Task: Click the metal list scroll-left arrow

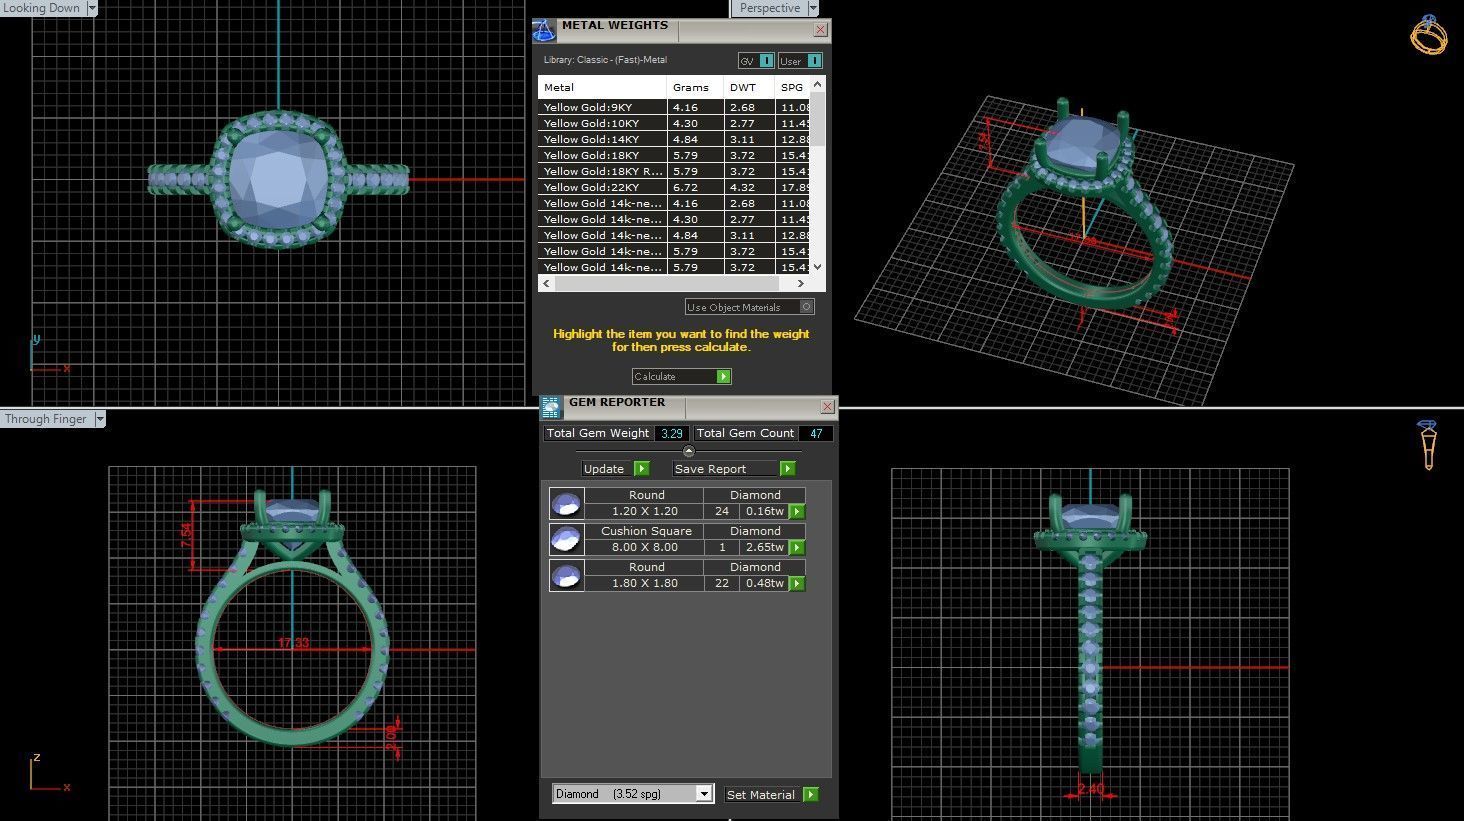Action: point(545,284)
